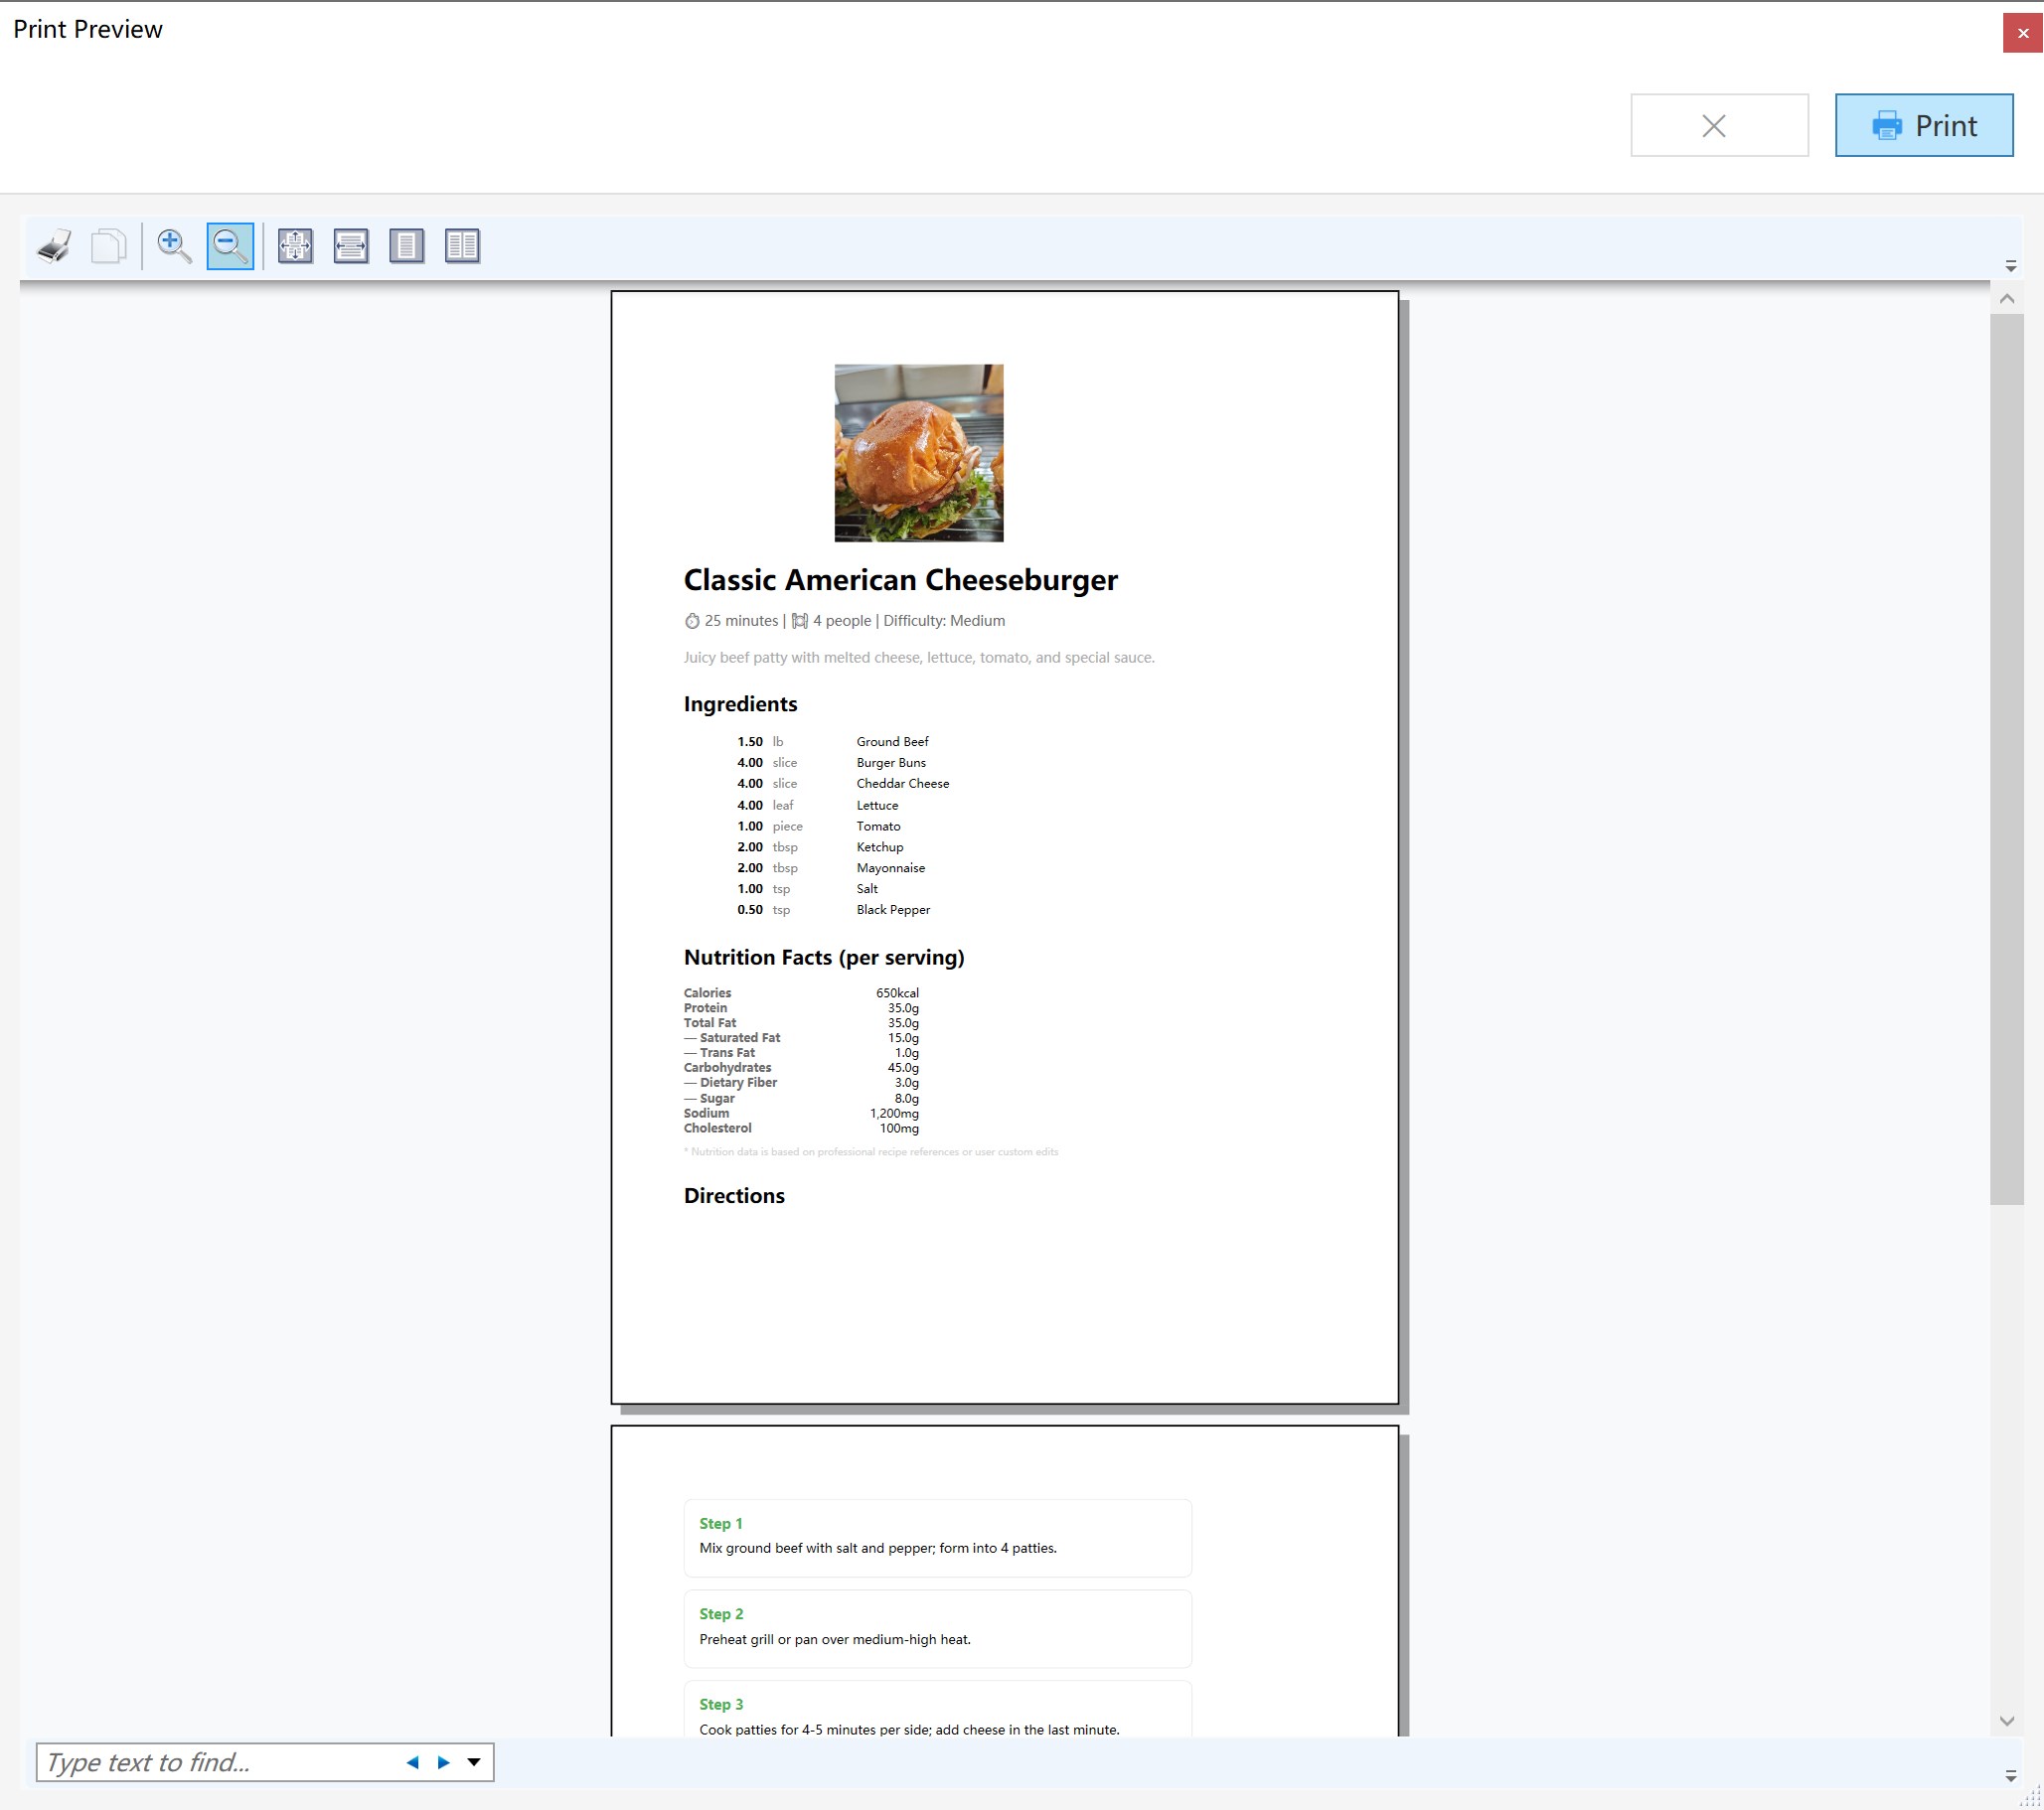Click the vertical scrollbar thumb

pyautogui.click(x=2007, y=760)
